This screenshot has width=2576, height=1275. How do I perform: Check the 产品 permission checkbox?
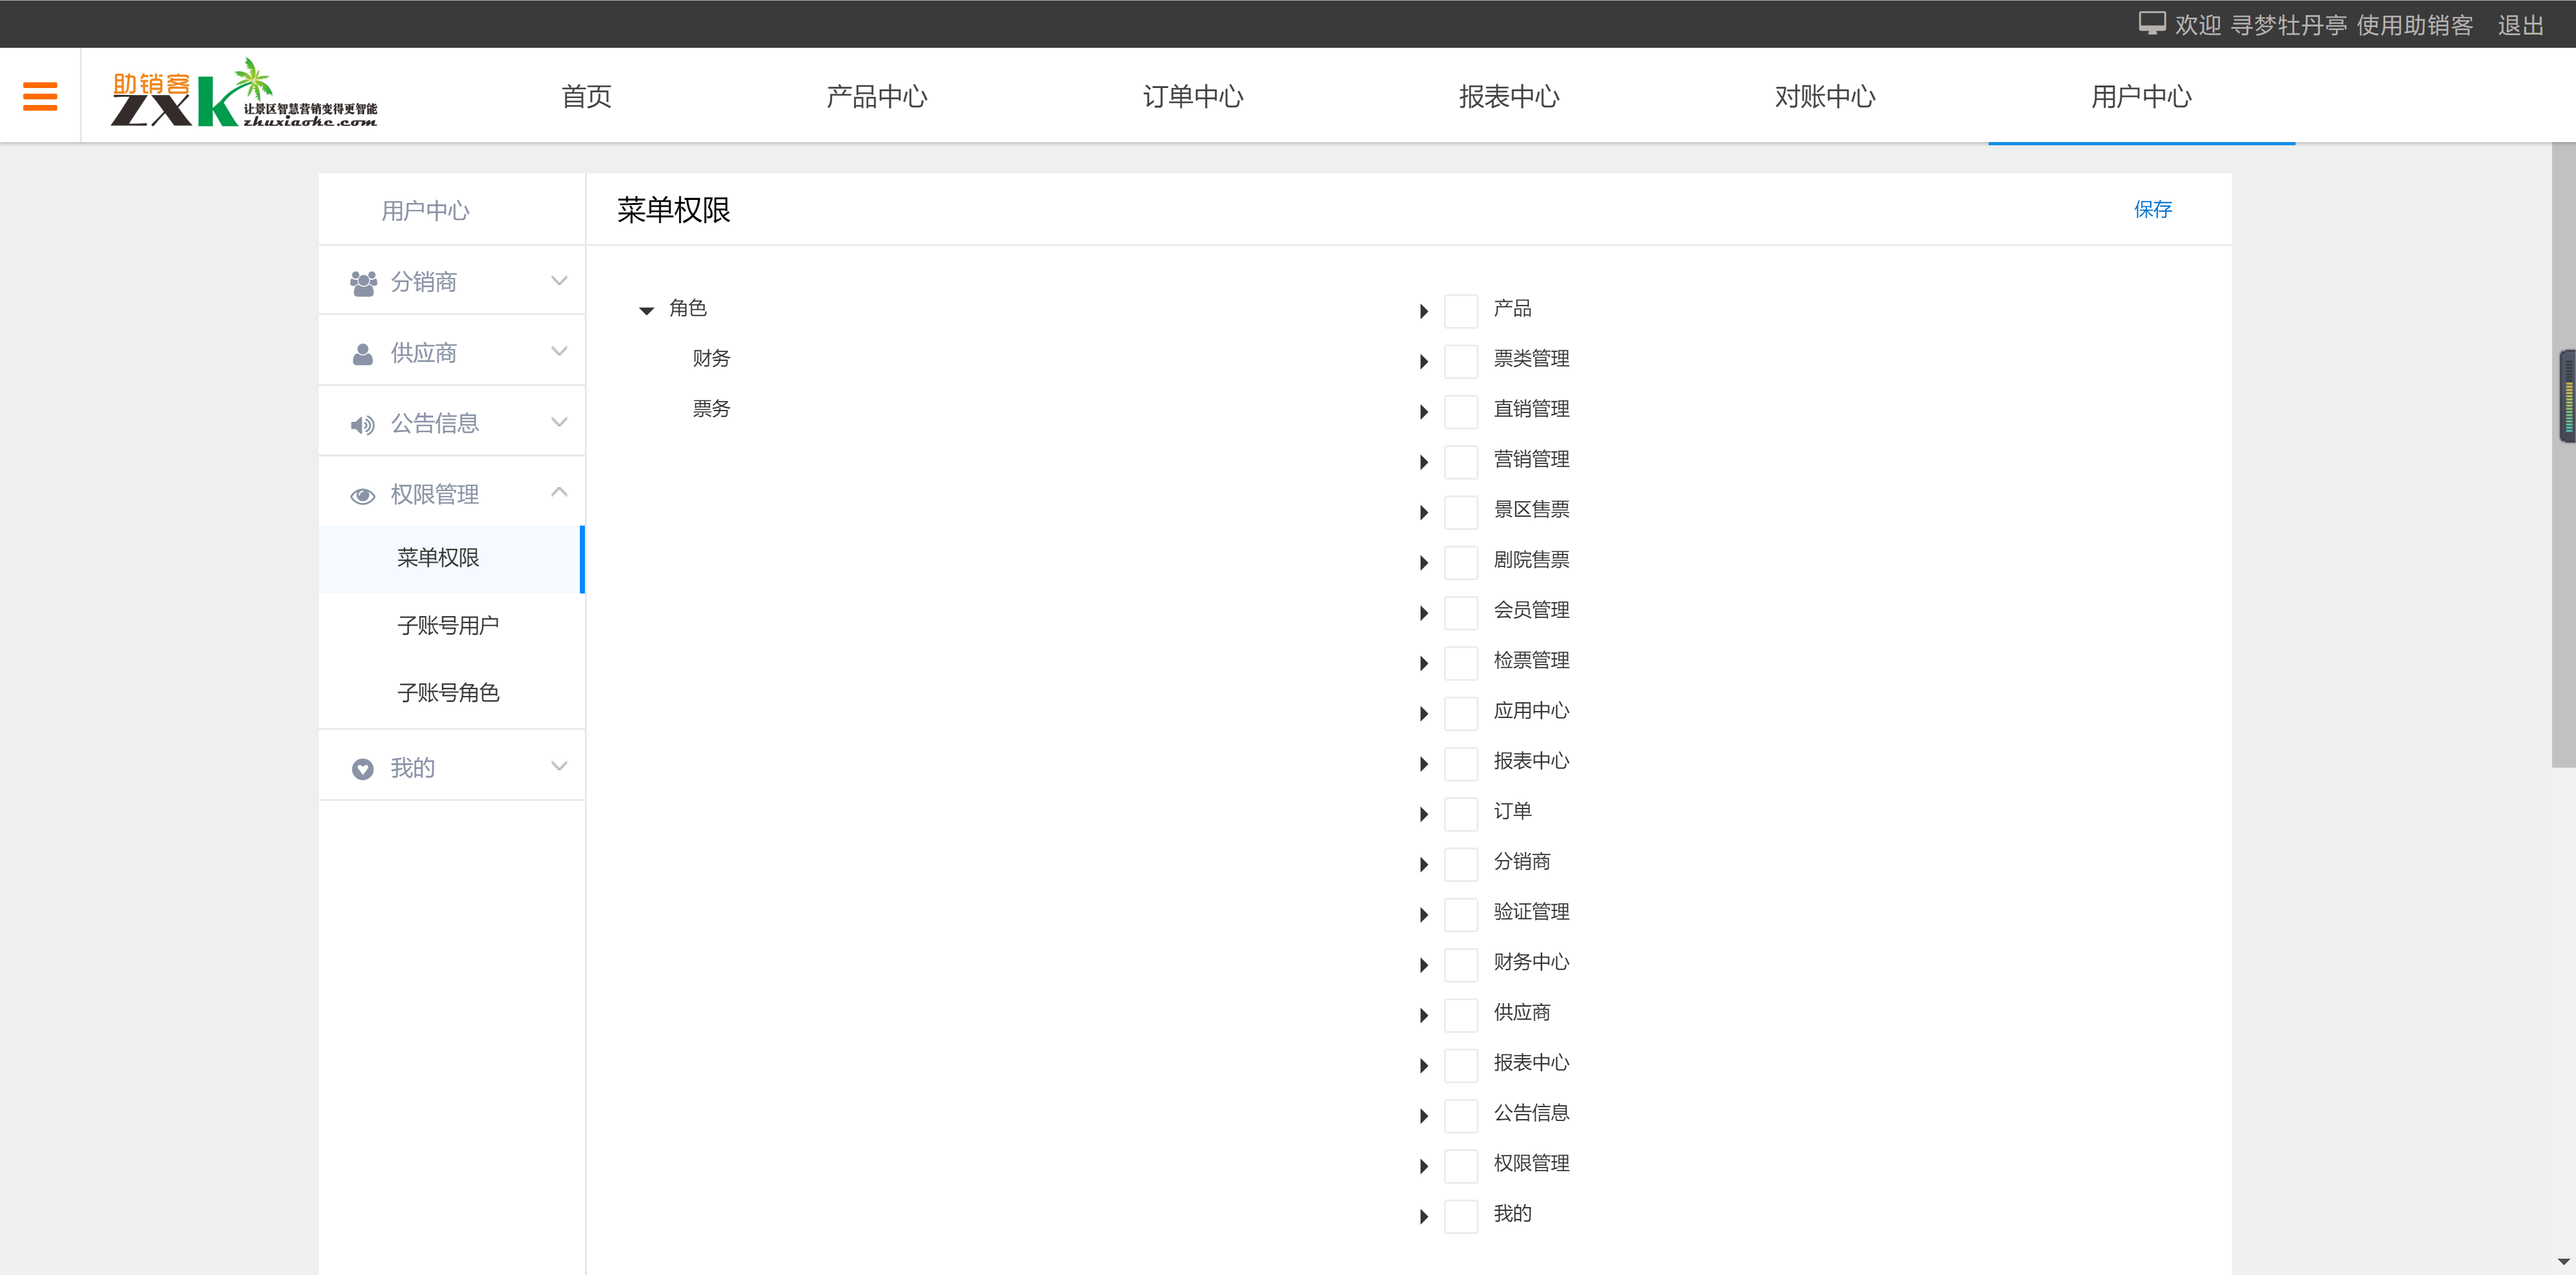(1461, 310)
